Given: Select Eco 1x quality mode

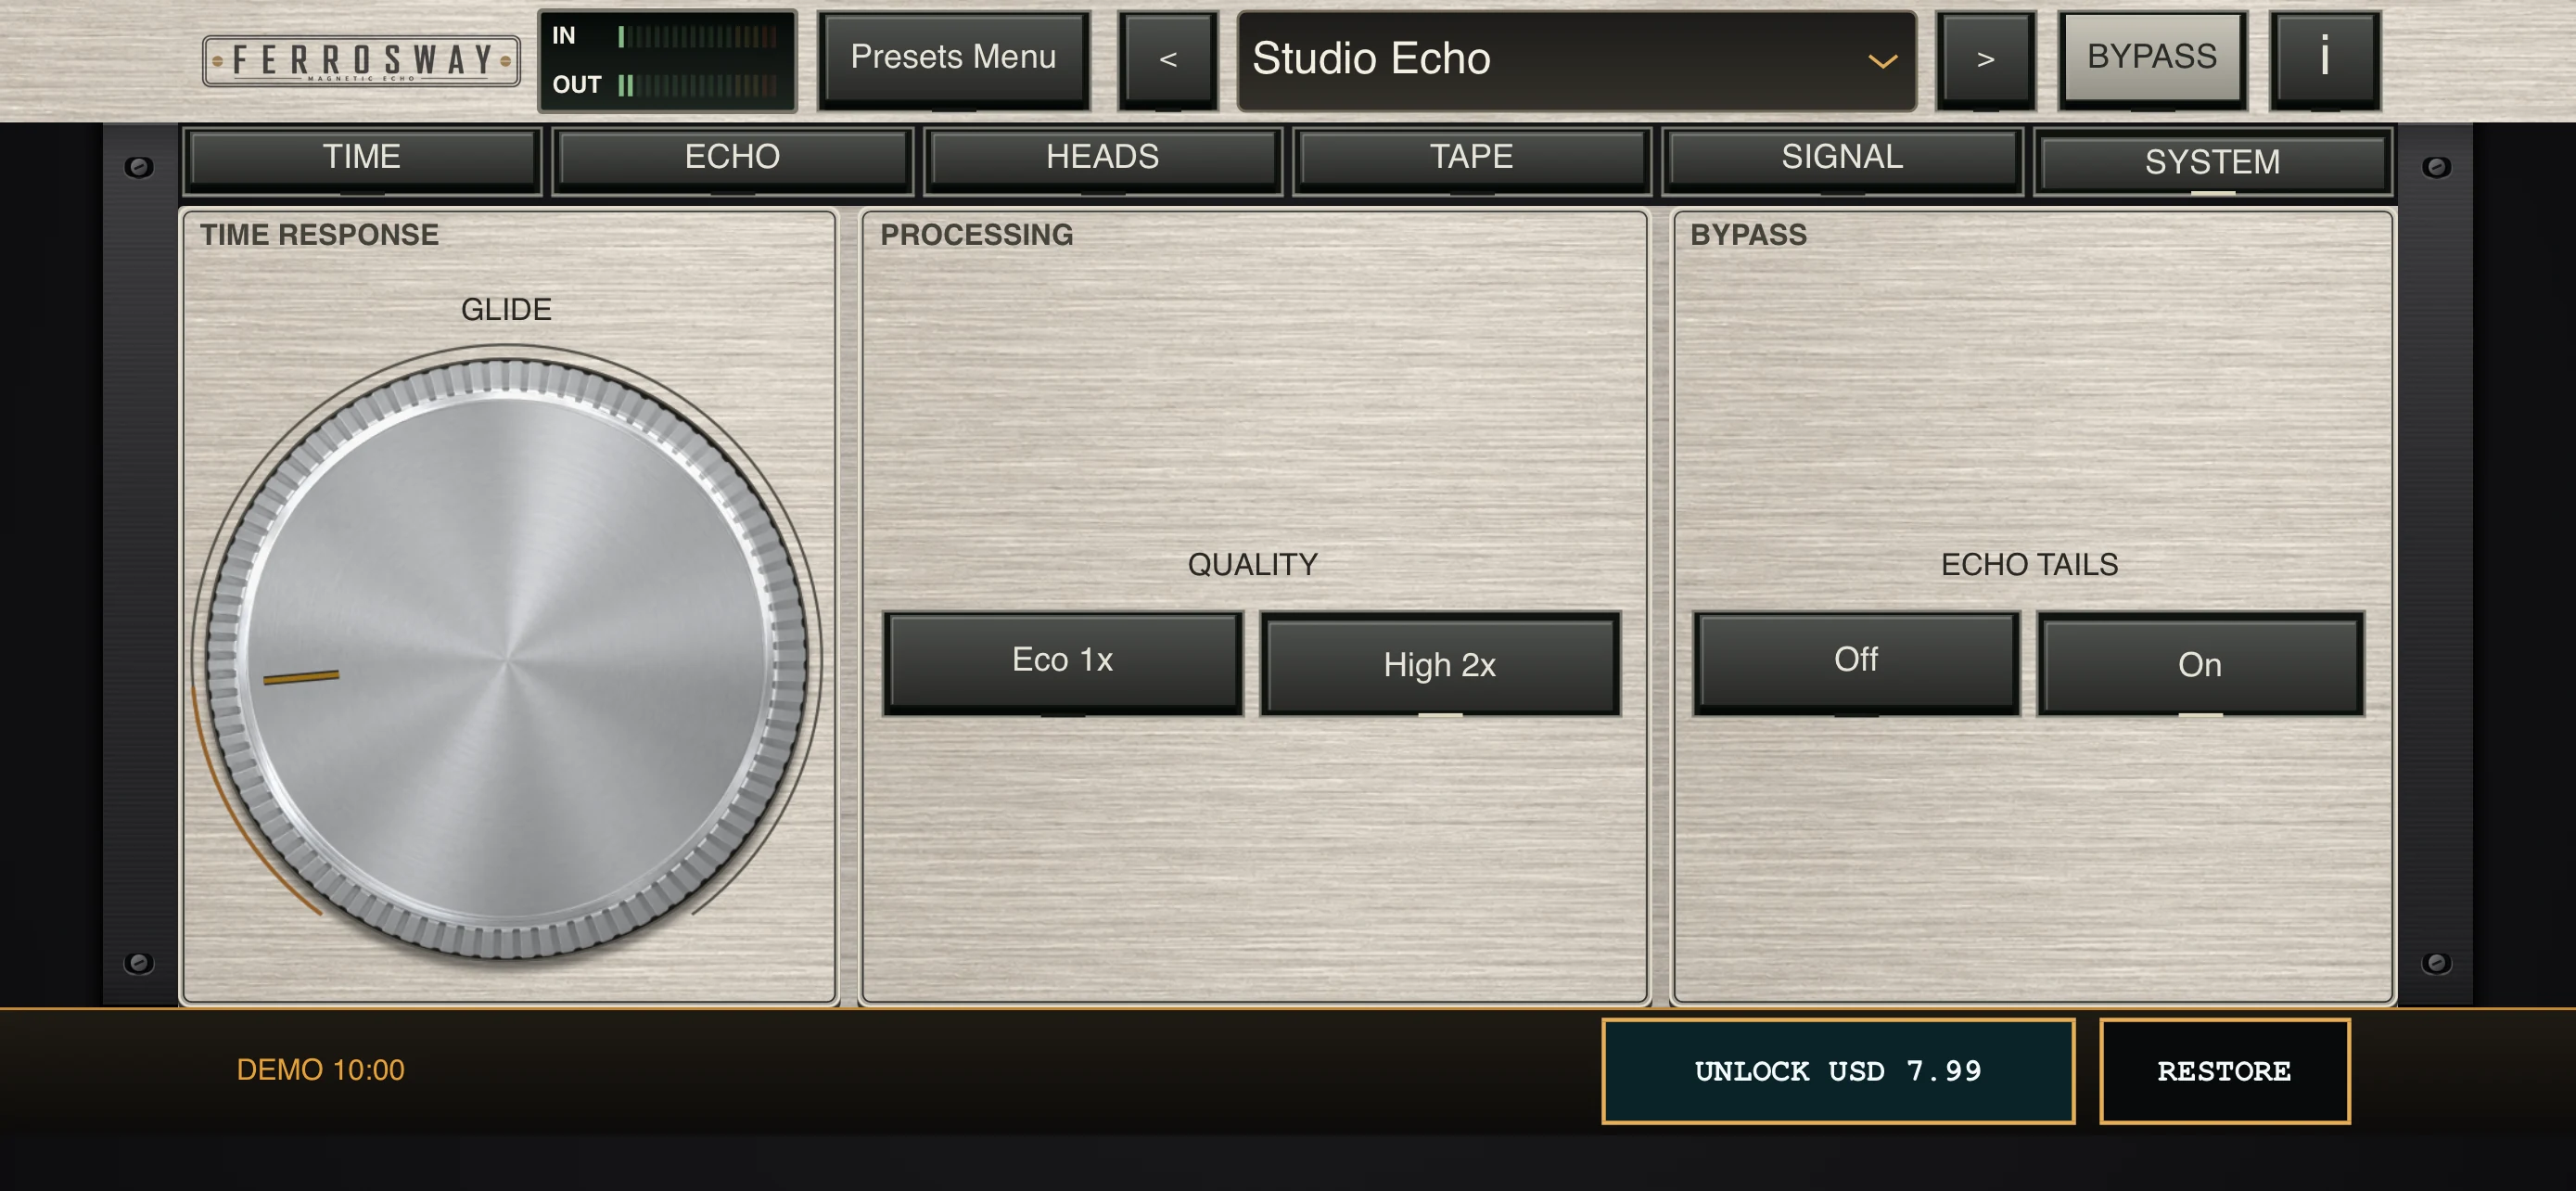Looking at the screenshot, I should click(1062, 662).
